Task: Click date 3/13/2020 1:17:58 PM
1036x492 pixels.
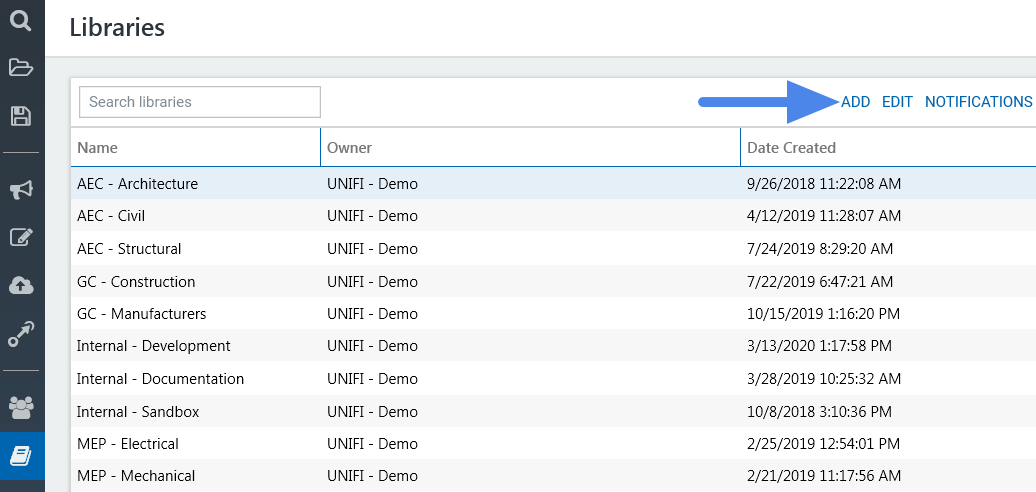Action: (819, 346)
